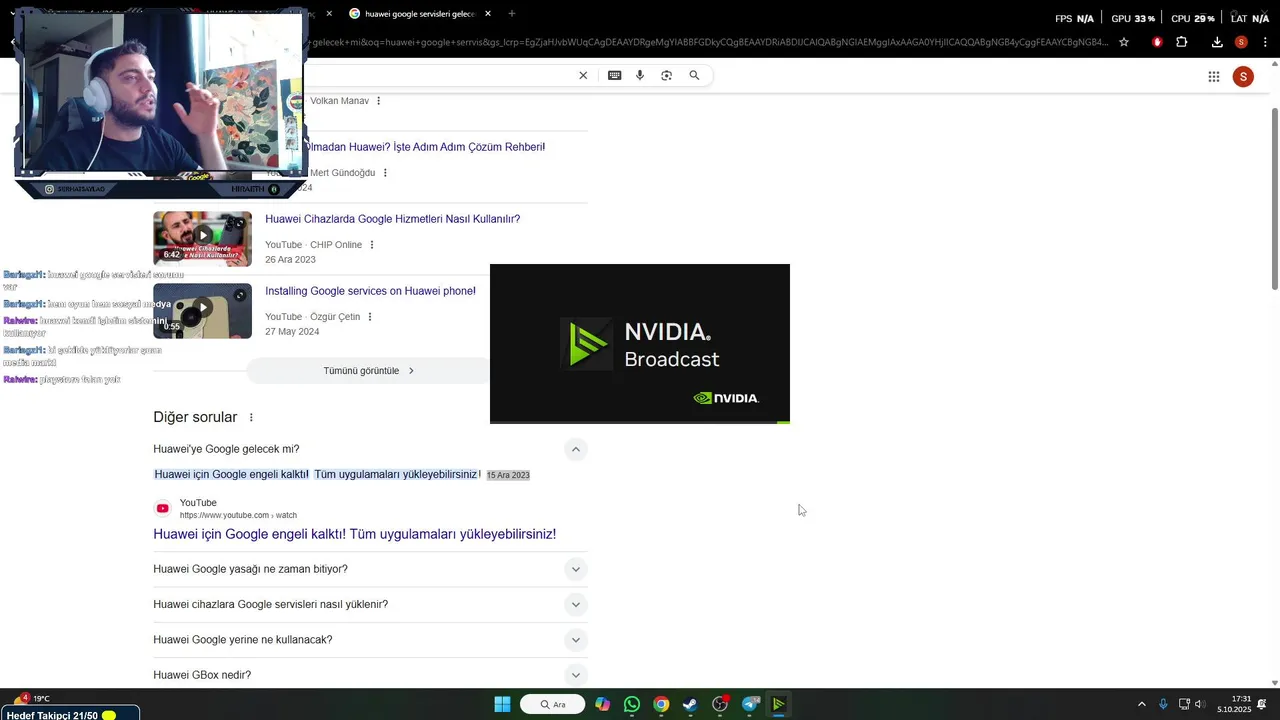Open a new browser tab
The width and height of the screenshot is (1280, 720).
tap(512, 14)
